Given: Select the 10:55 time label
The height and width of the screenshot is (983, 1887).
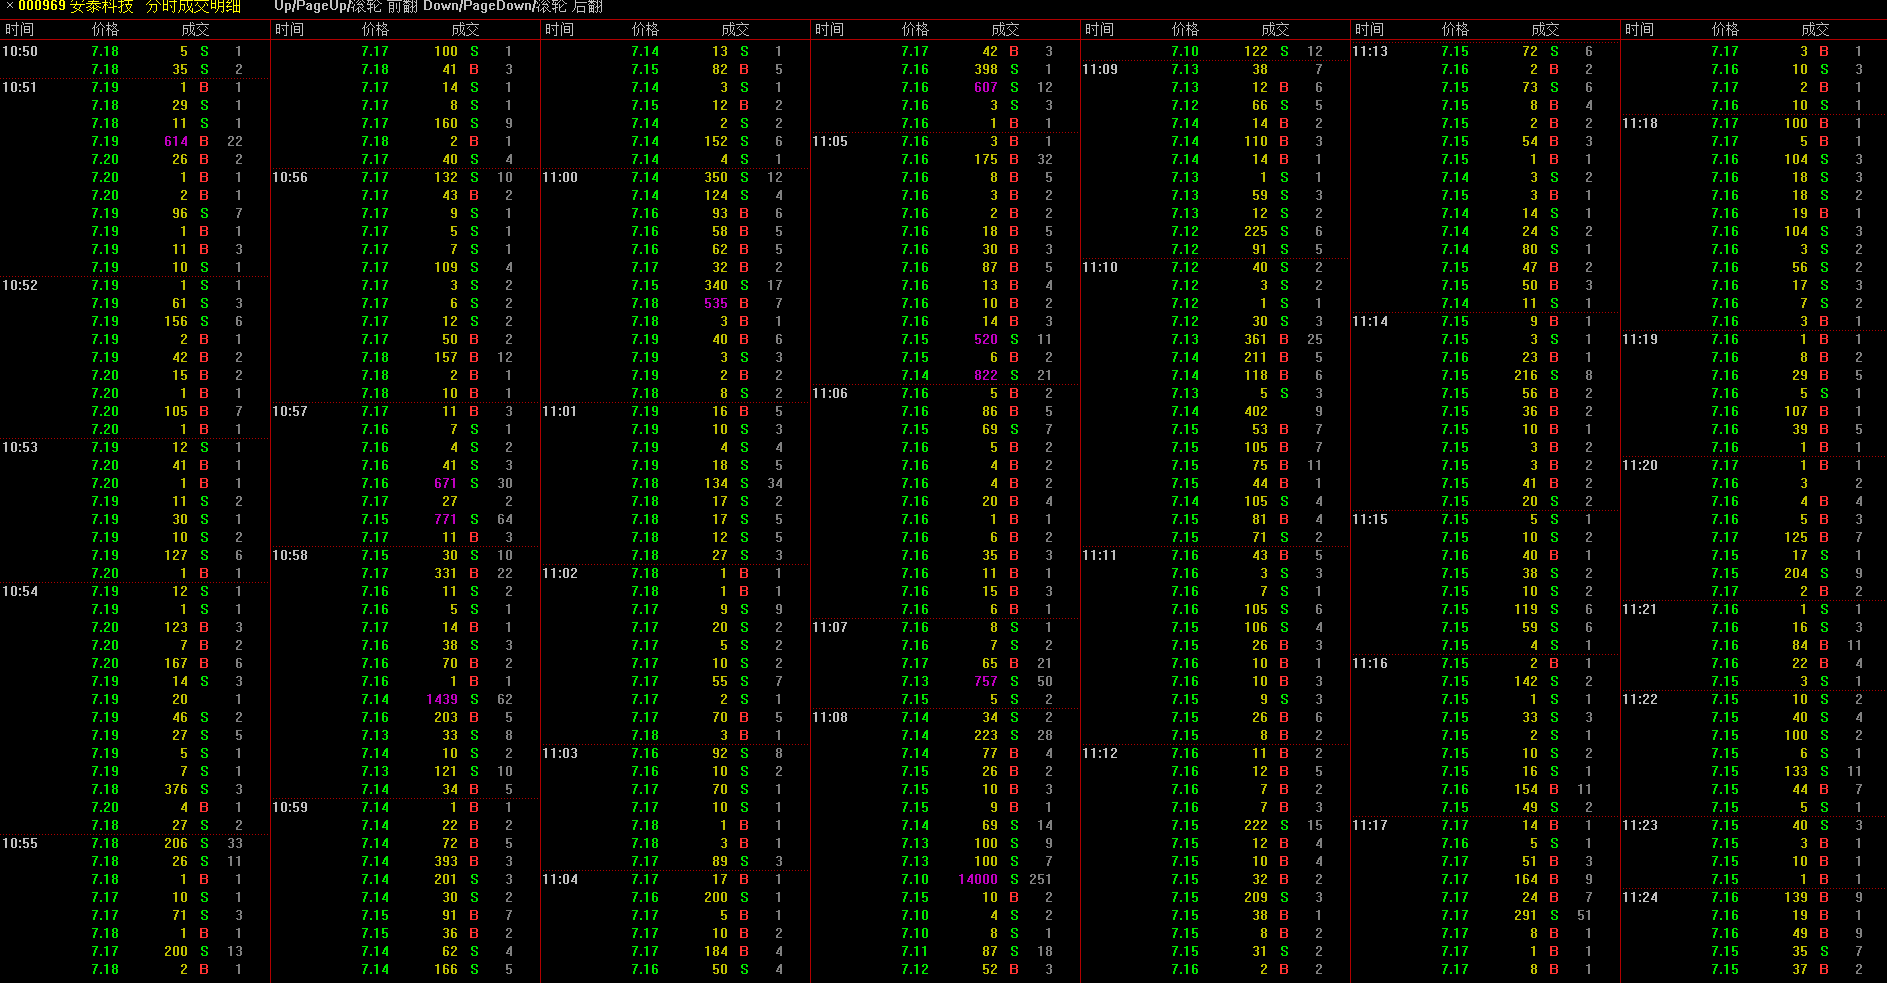Looking at the screenshot, I should tap(20, 843).
